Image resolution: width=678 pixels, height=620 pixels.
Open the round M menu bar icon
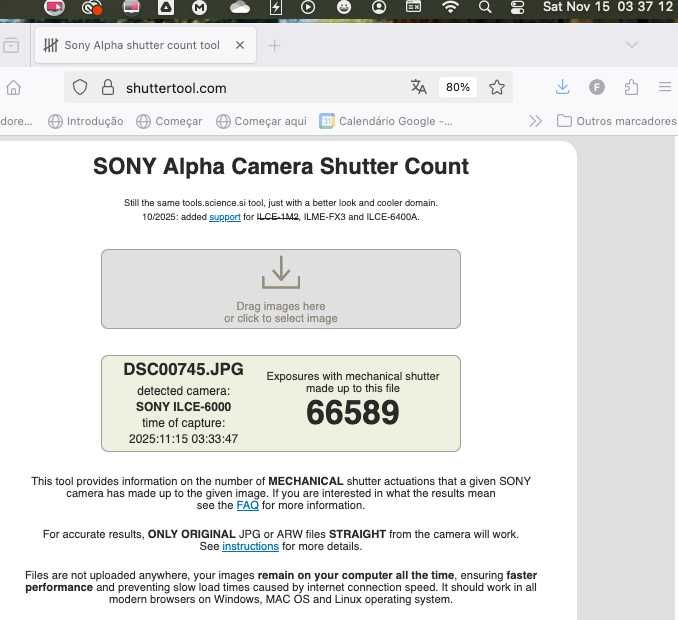[x=199, y=7]
